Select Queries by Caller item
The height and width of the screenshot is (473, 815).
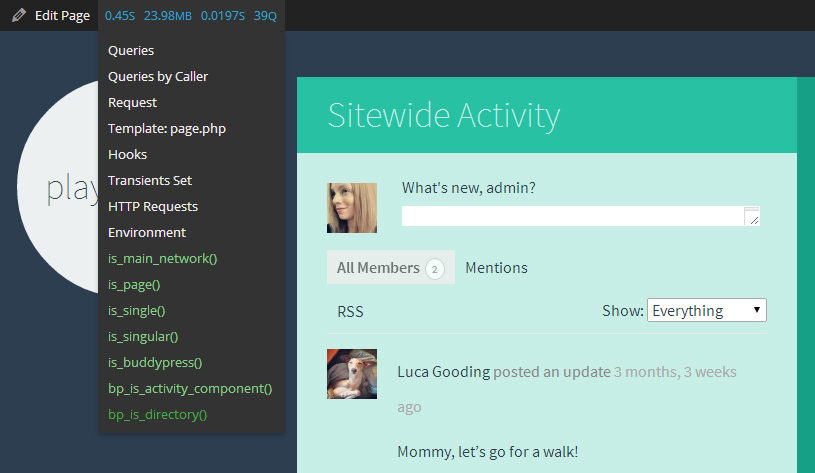pyautogui.click(x=158, y=76)
